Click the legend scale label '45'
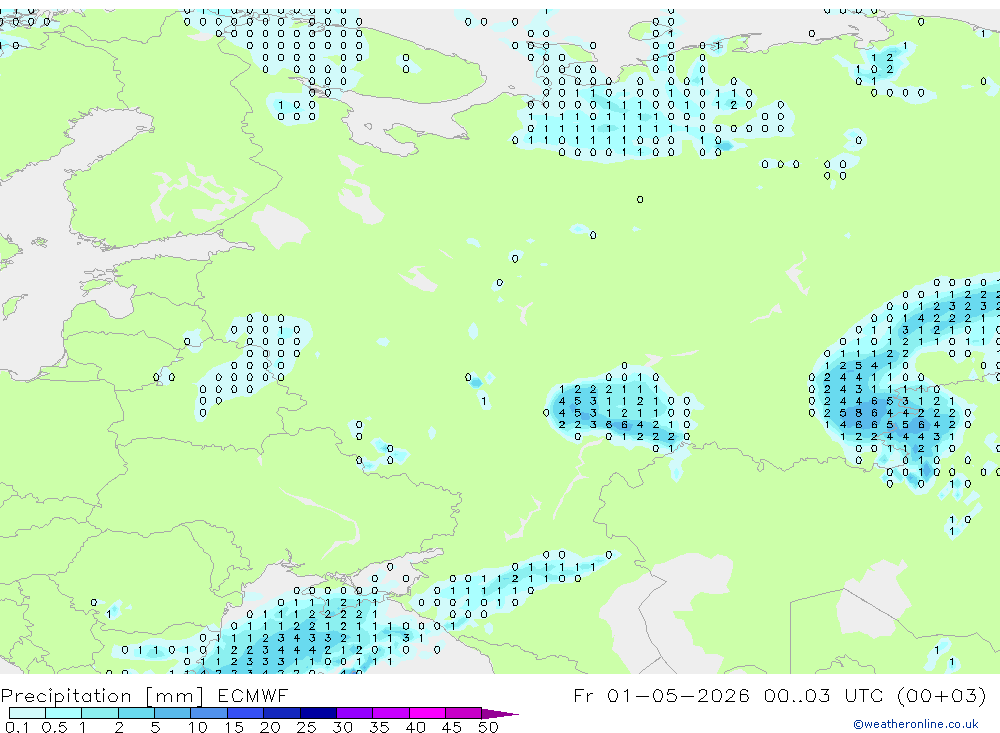Viewport: 1000px width, 733px height. (x=452, y=727)
